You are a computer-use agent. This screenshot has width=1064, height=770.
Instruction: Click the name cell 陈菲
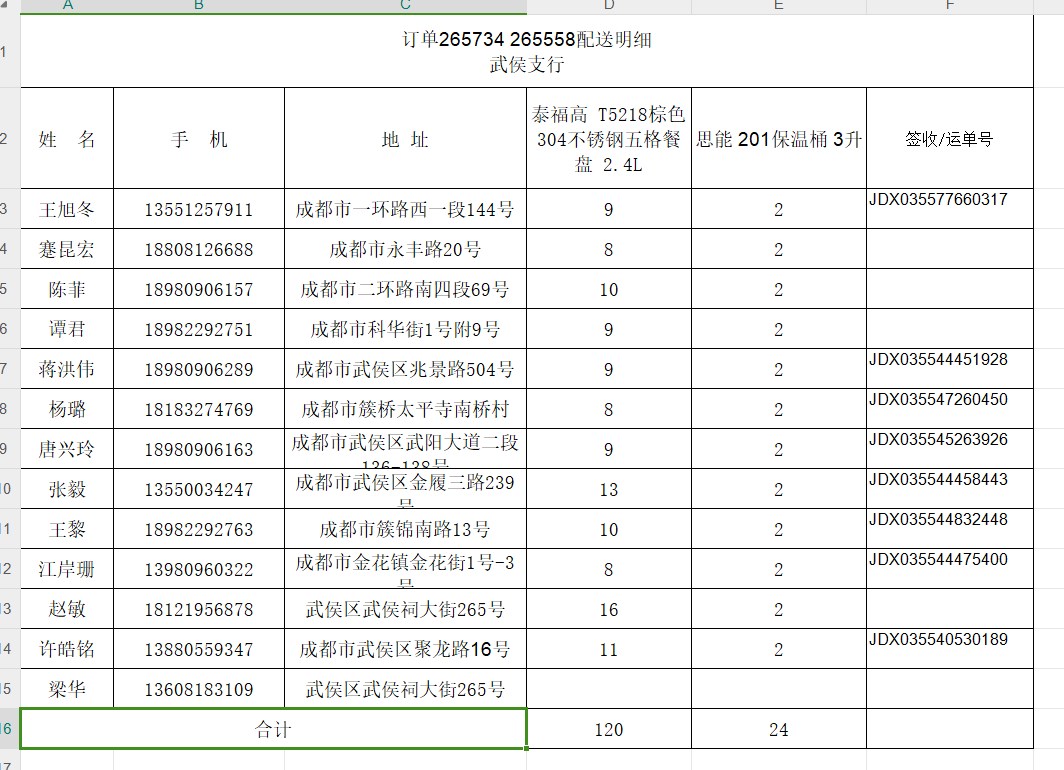click(x=67, y=289)
